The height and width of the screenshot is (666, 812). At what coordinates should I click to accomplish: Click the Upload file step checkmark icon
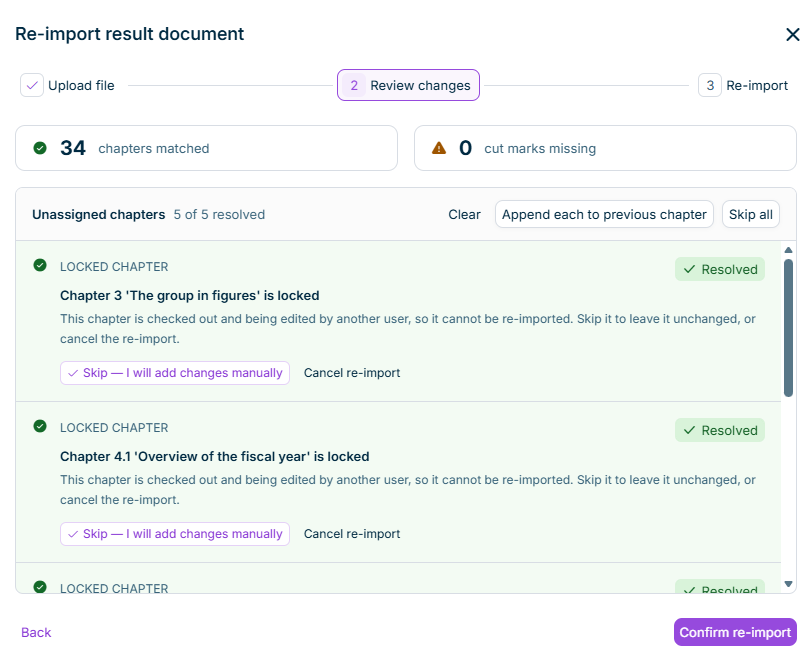pos(32,85)
